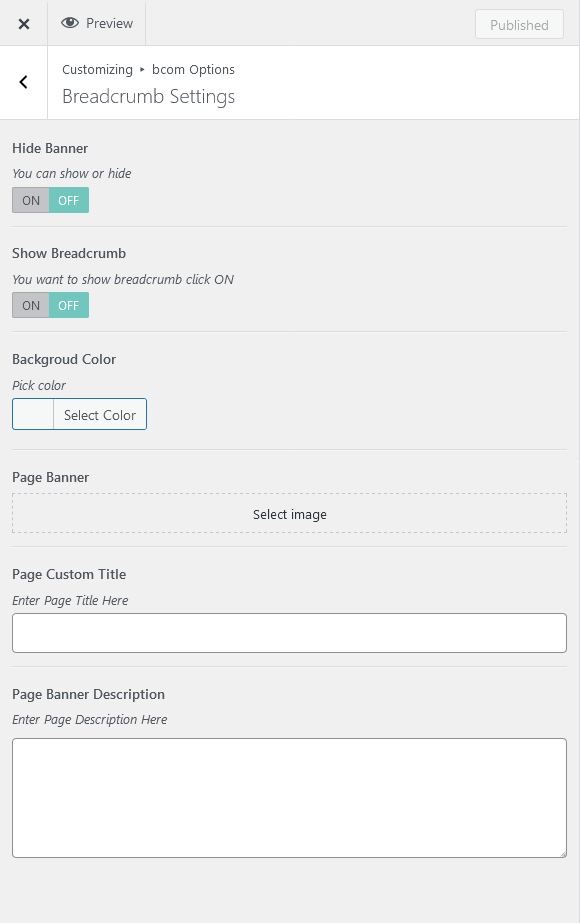Switch Show Breadcrumb to OFF
The height and width of the screenshot is (923, 580).
pos(69,306)
